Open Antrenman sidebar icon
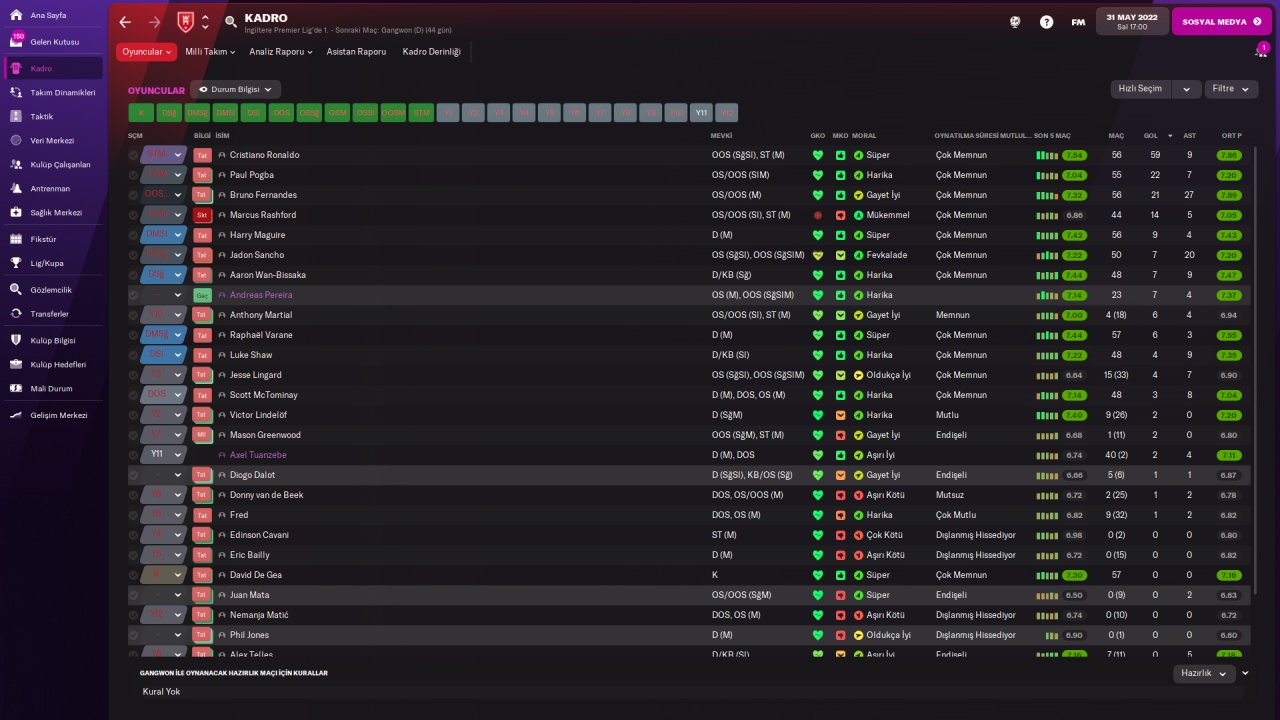This screenshot has height=720, width=1280. (16, 188)
